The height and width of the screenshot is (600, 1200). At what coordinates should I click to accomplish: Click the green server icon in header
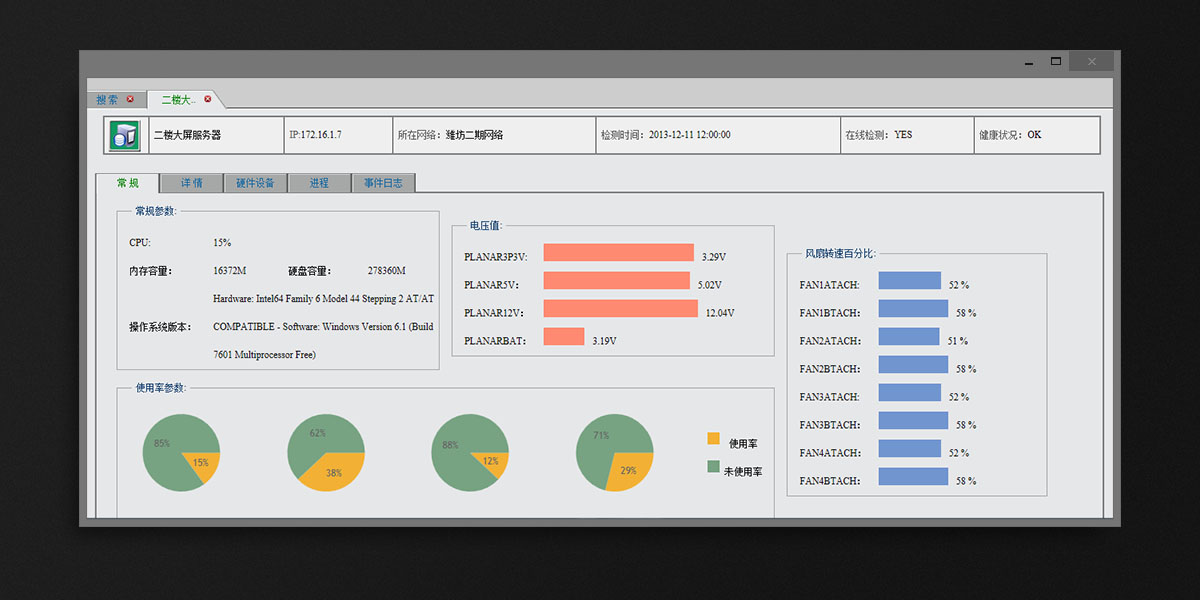[x=125, y=135]
